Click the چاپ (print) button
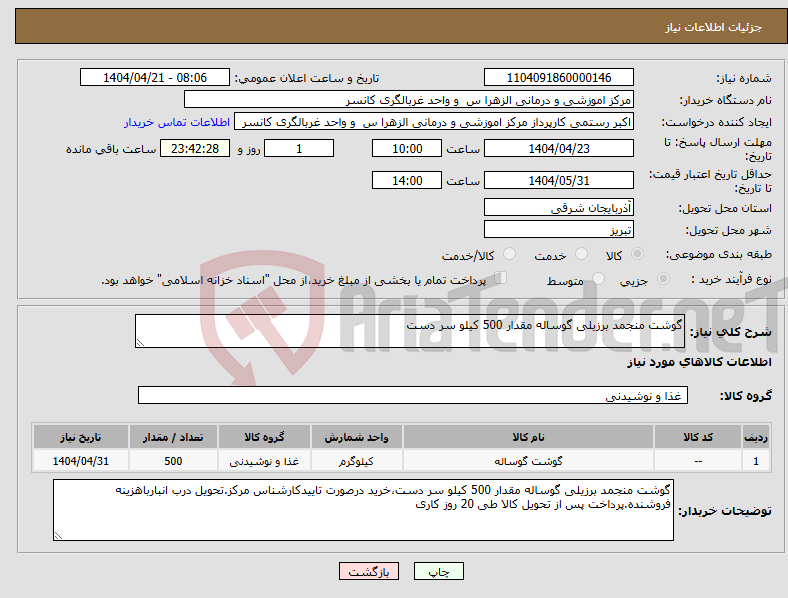 pos(438,571)
